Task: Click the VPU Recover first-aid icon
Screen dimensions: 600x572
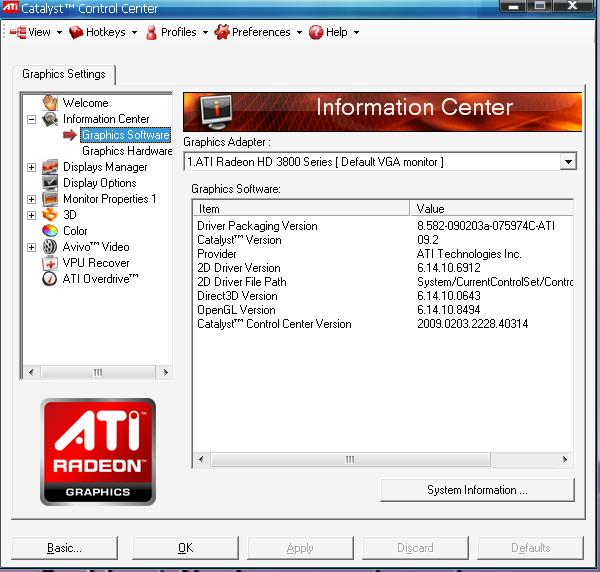Action: (x=50, y=263)
